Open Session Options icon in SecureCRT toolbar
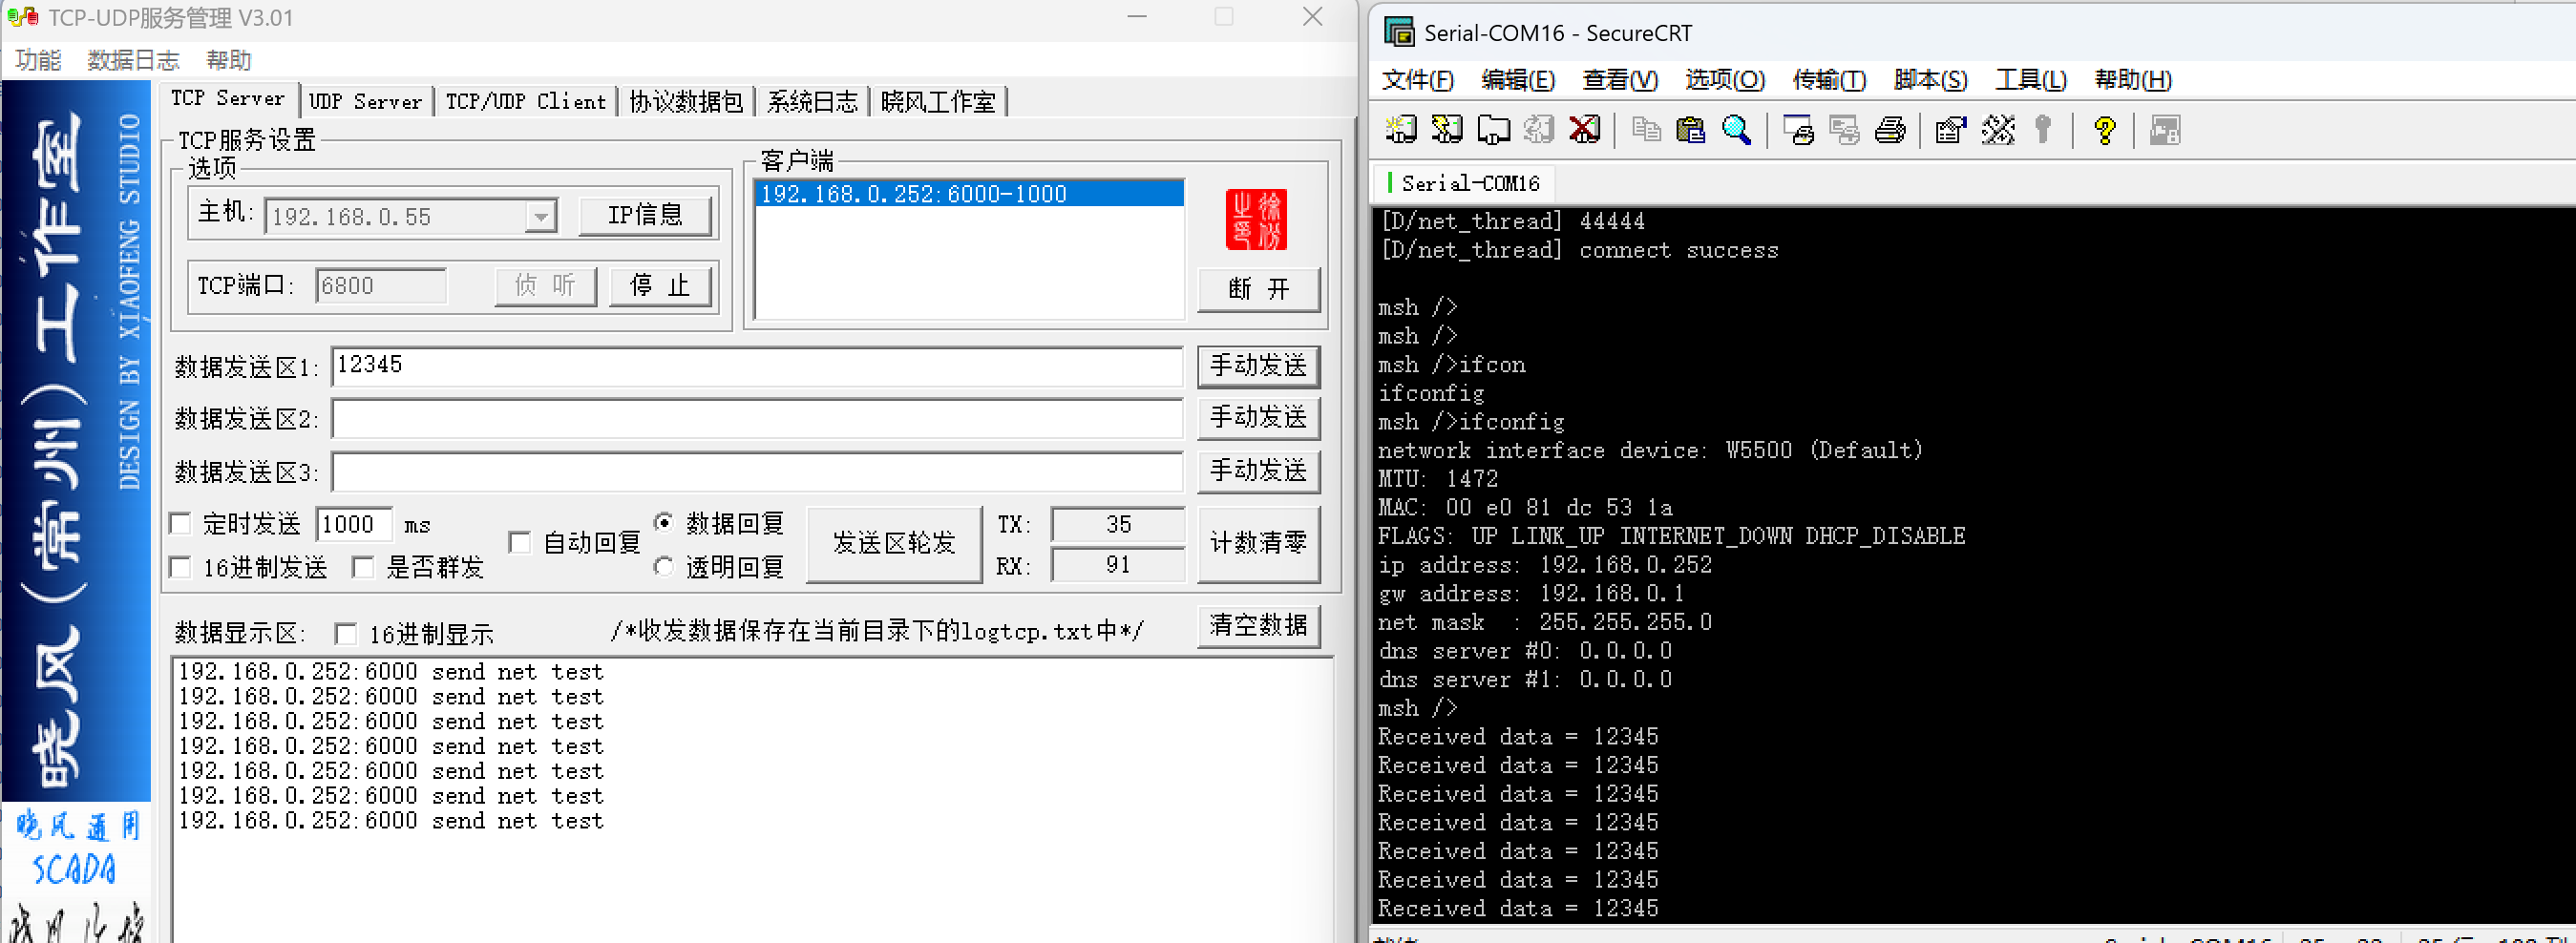2576x943 pixels. tap(1951, 130)
